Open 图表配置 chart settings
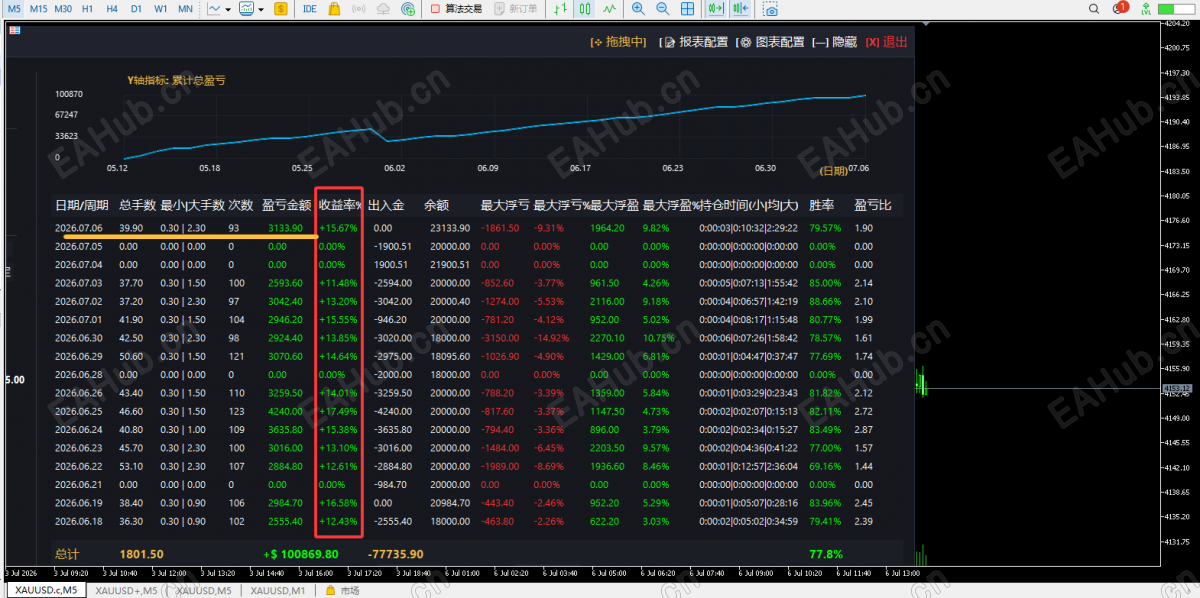Viewport: 1200px width, 598px height. point(770,42)
